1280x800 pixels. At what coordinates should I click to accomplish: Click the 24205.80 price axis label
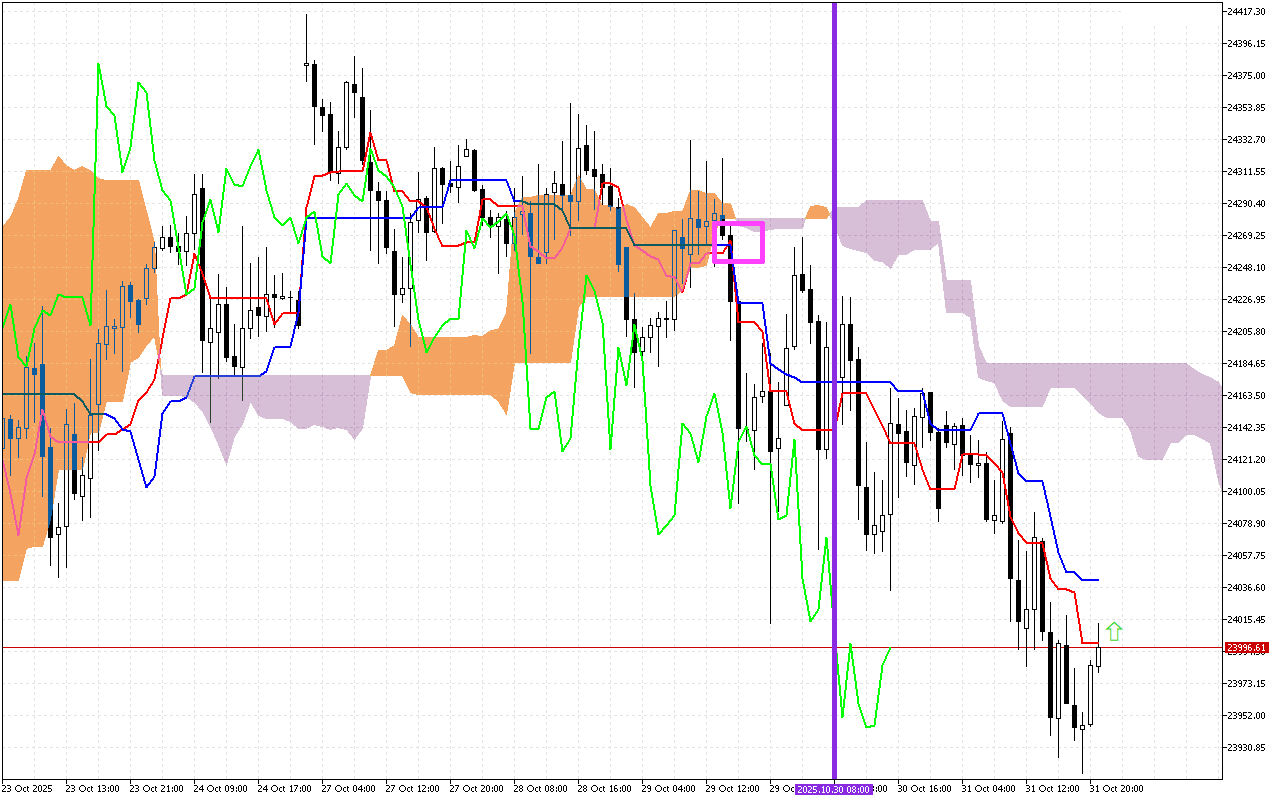pyautogui.click(x=1247, y=332)
